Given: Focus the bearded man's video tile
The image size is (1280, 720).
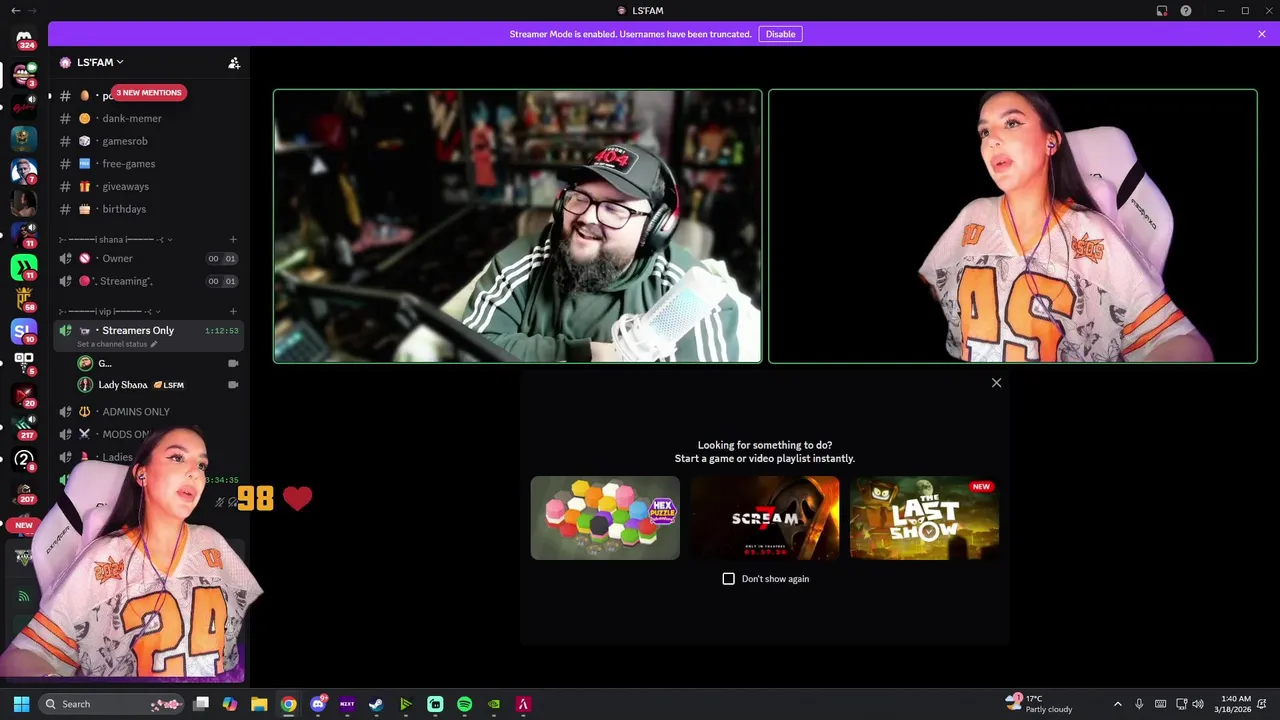Looking at the screenshot, I should [518, 226].
